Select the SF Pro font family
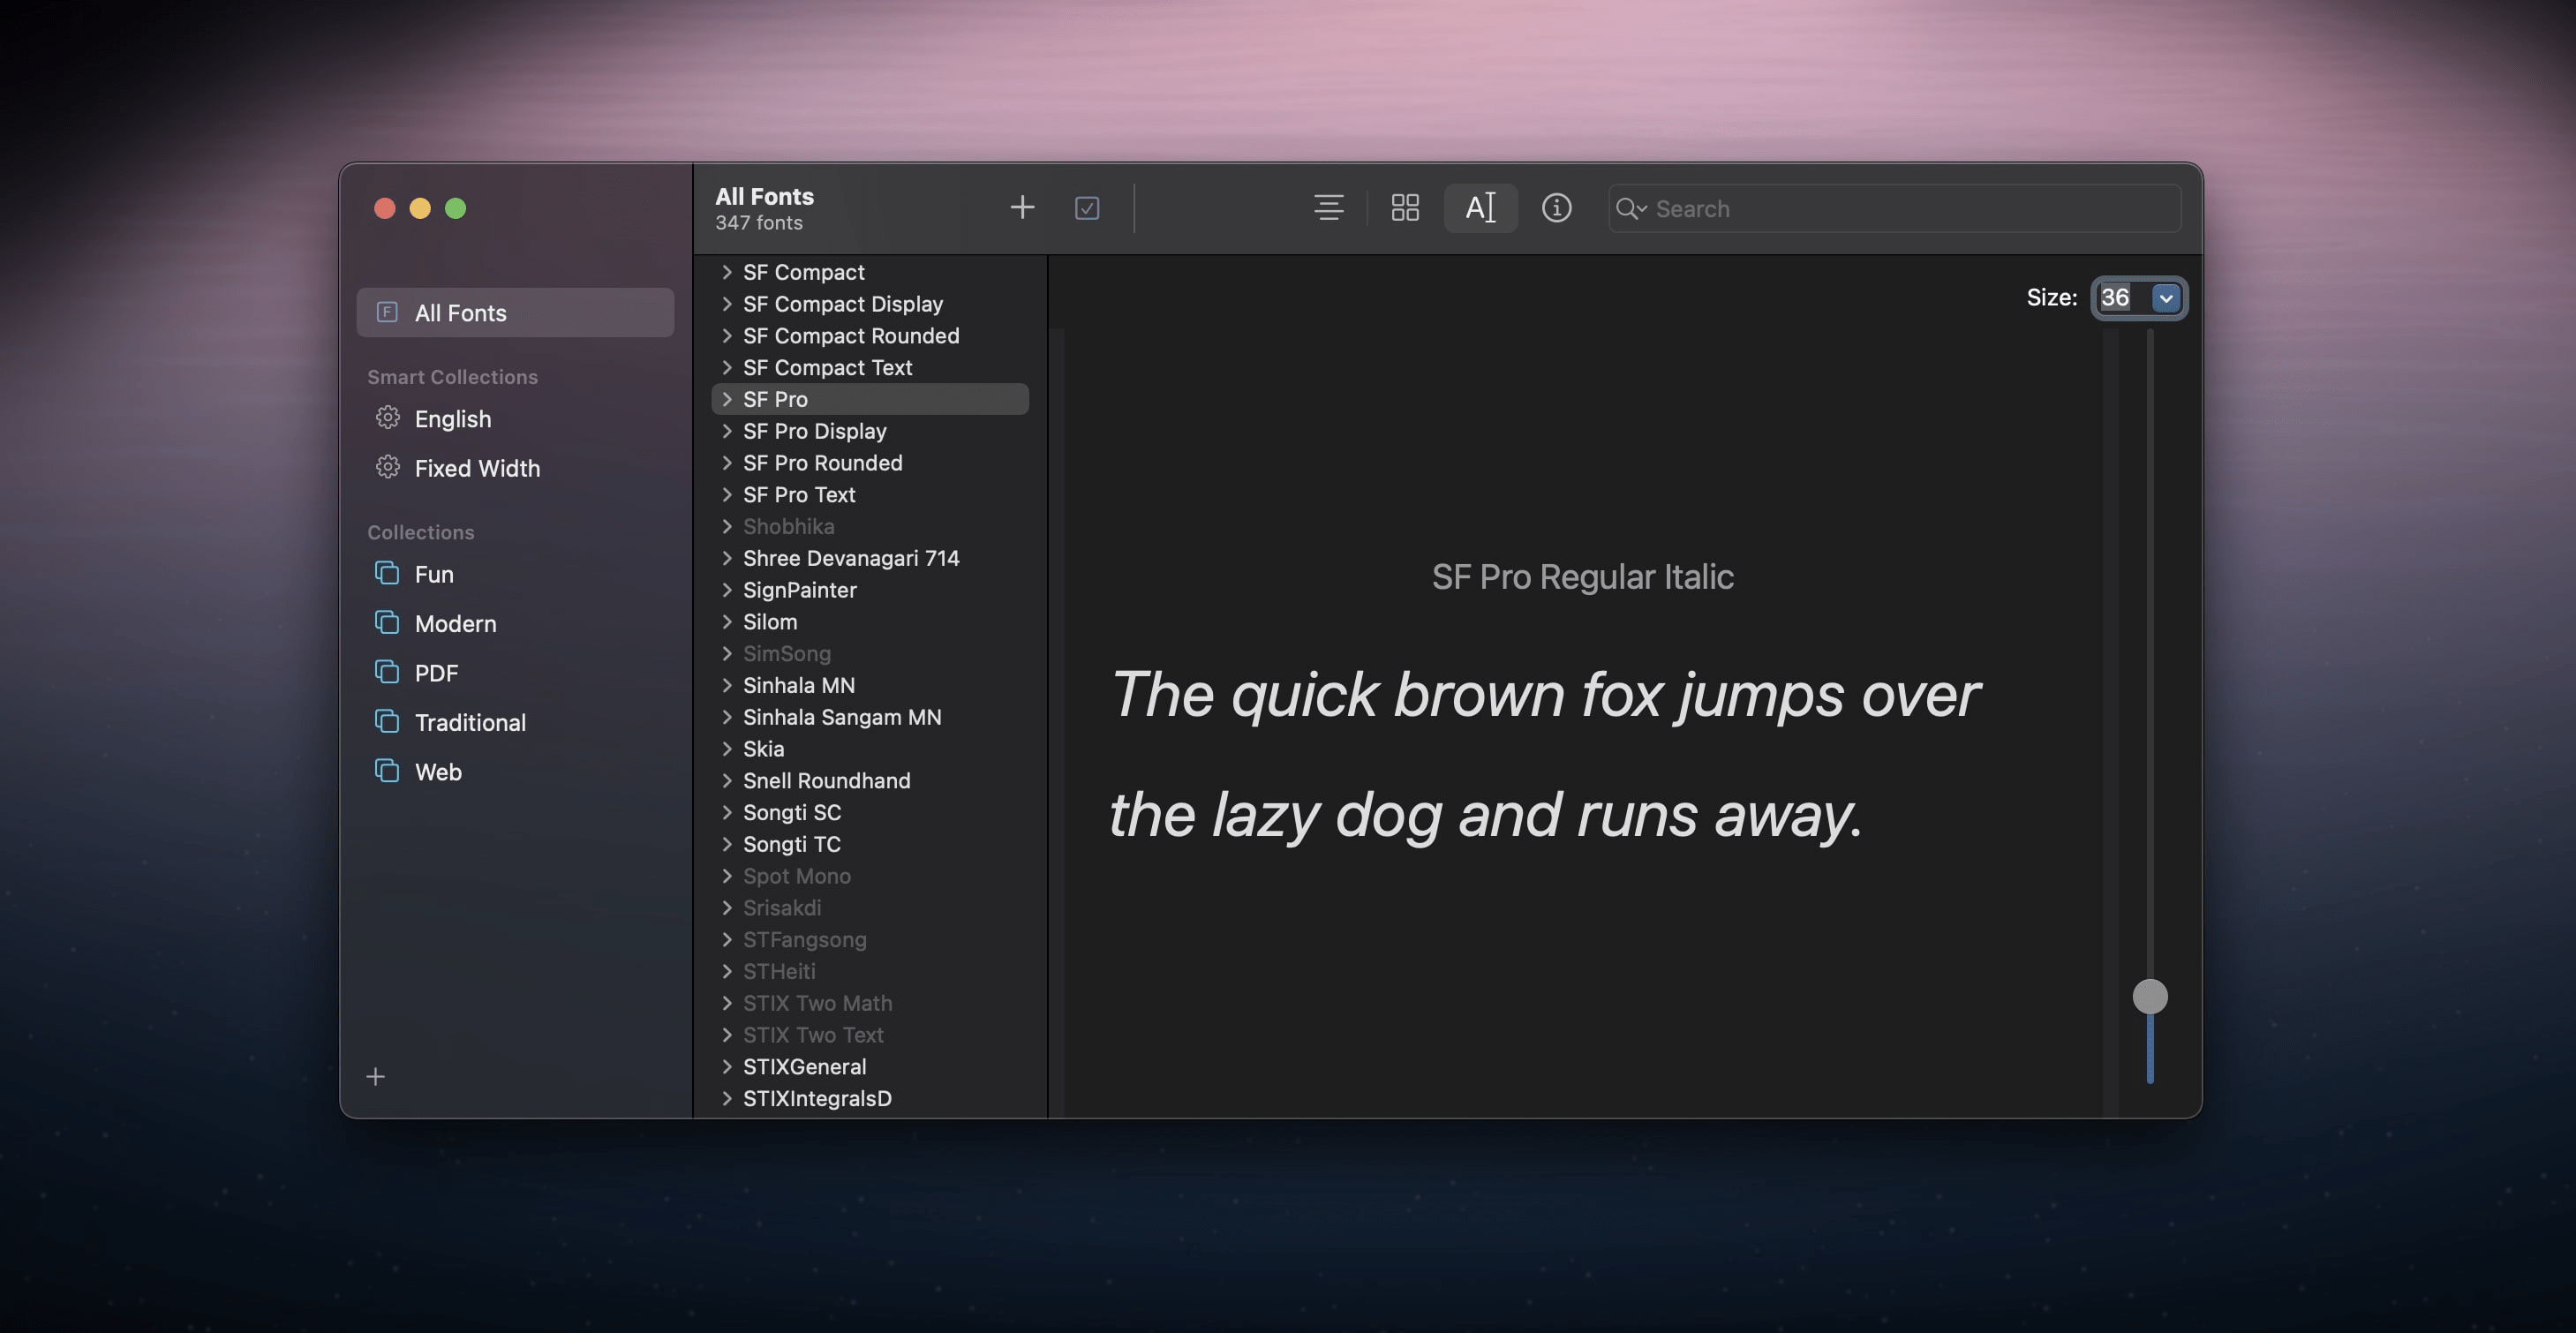 [778, 398]
